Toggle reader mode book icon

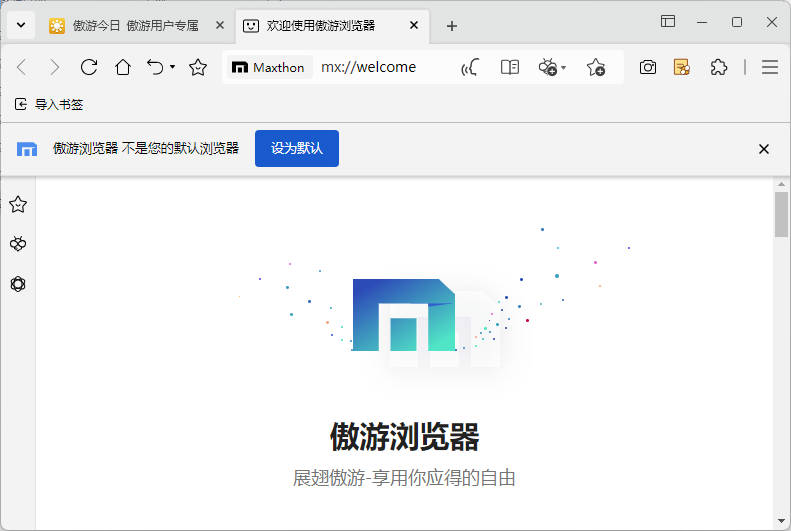tap(510, 67)
